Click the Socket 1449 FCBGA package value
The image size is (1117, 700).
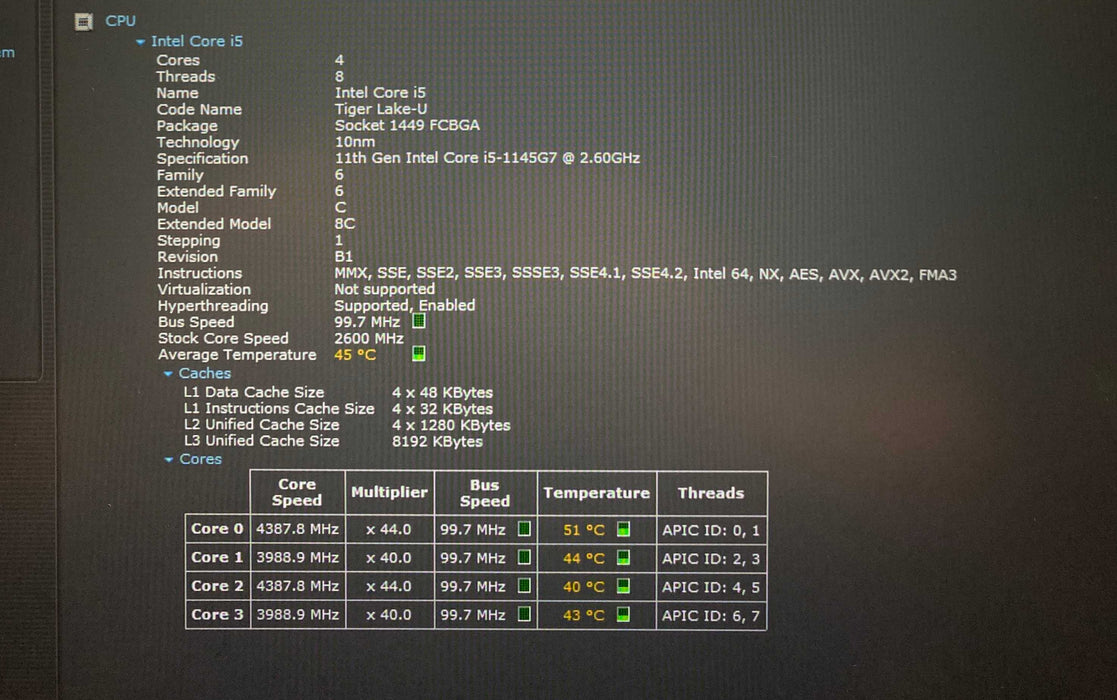click(407, 125)
